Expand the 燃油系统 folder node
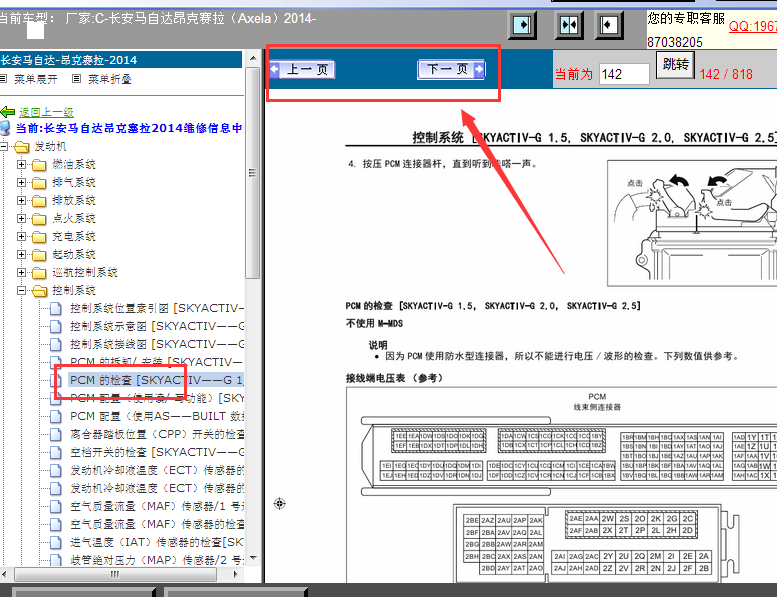 pos(21,164)
